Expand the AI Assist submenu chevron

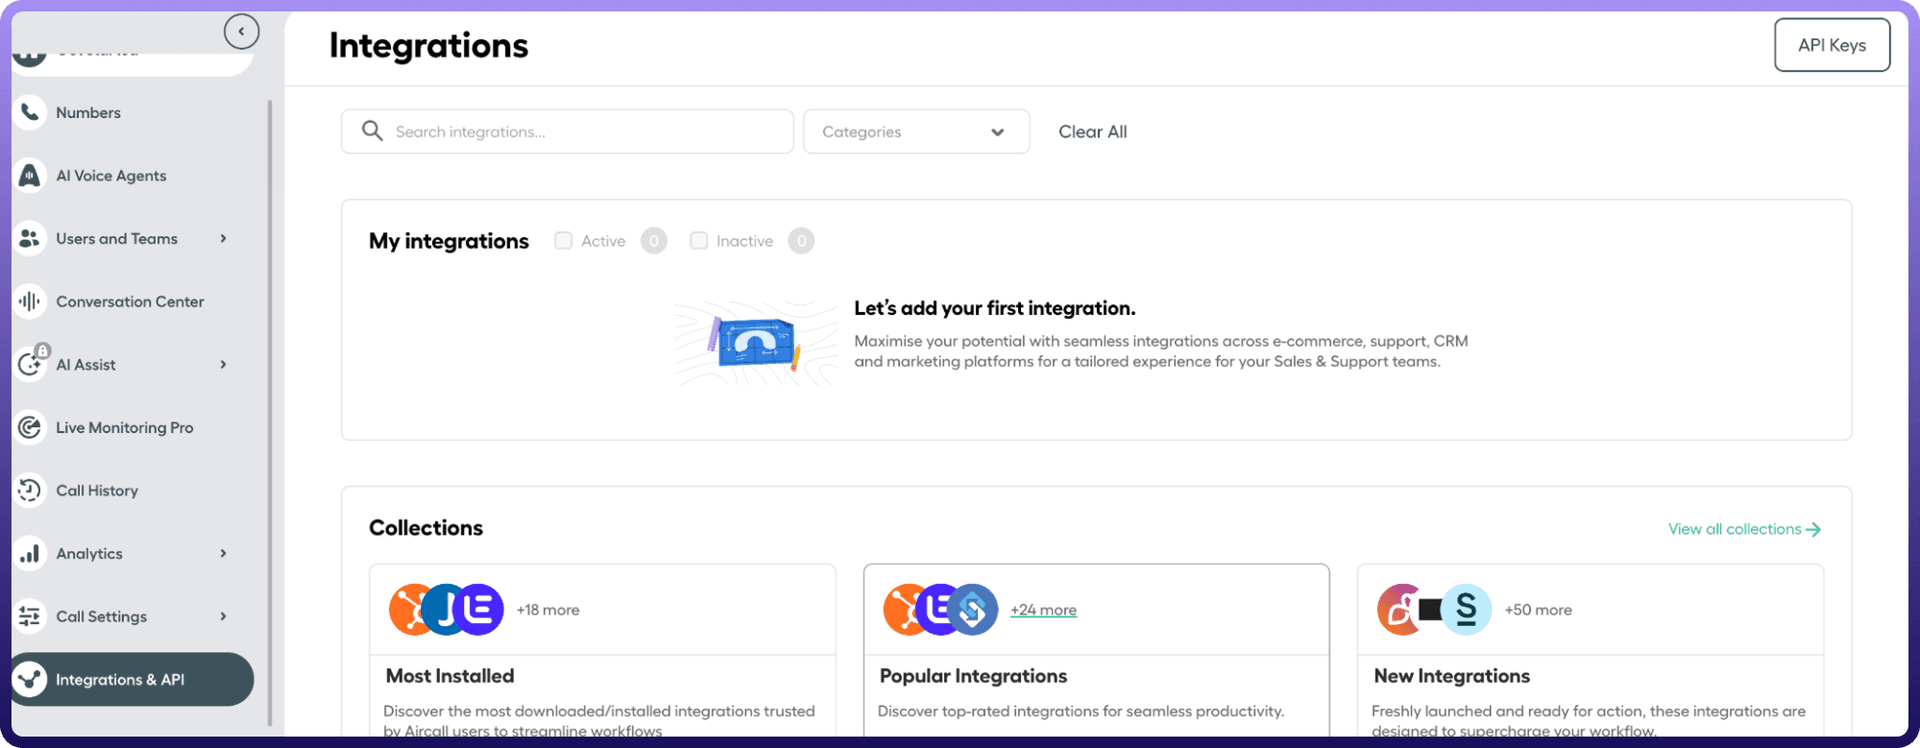point(223,365)
